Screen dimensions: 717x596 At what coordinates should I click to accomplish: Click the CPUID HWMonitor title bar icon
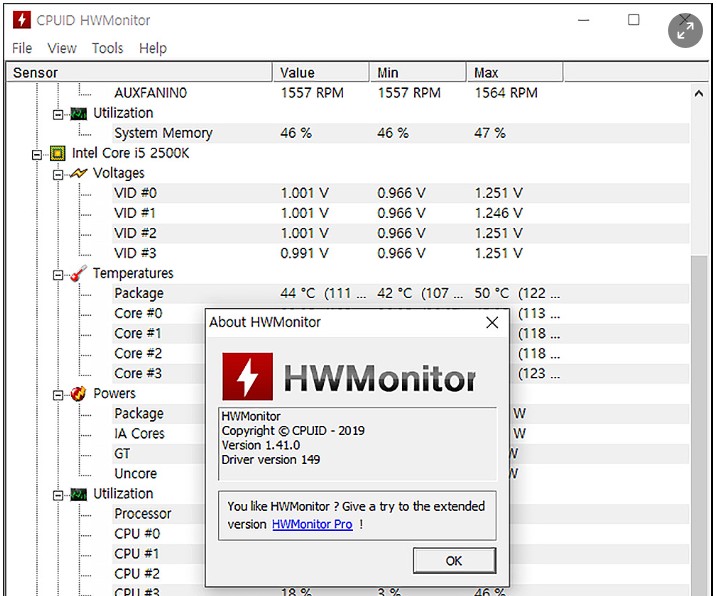coord(21,20)
